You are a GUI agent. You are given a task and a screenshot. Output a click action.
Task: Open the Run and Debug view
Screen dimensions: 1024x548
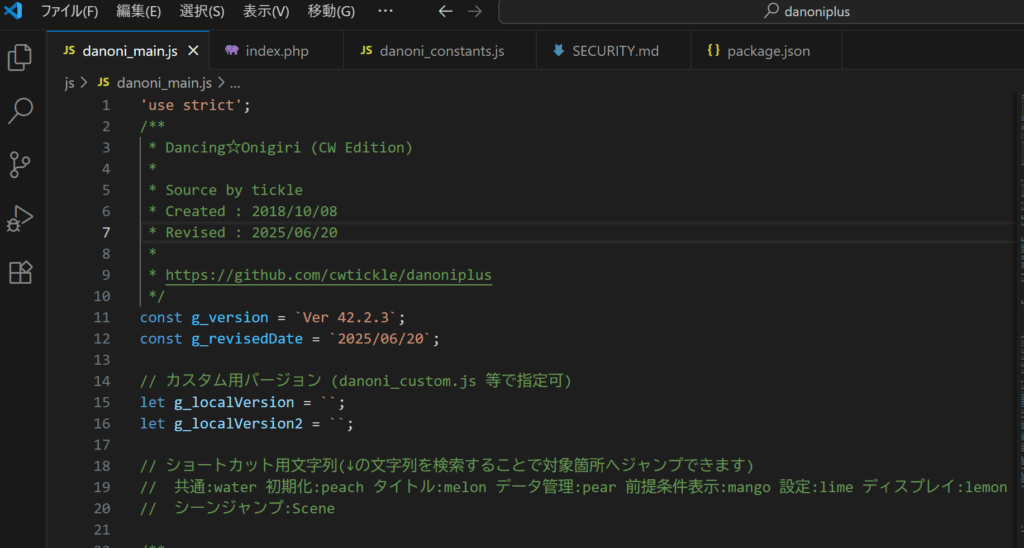click(x=20, y=219)
